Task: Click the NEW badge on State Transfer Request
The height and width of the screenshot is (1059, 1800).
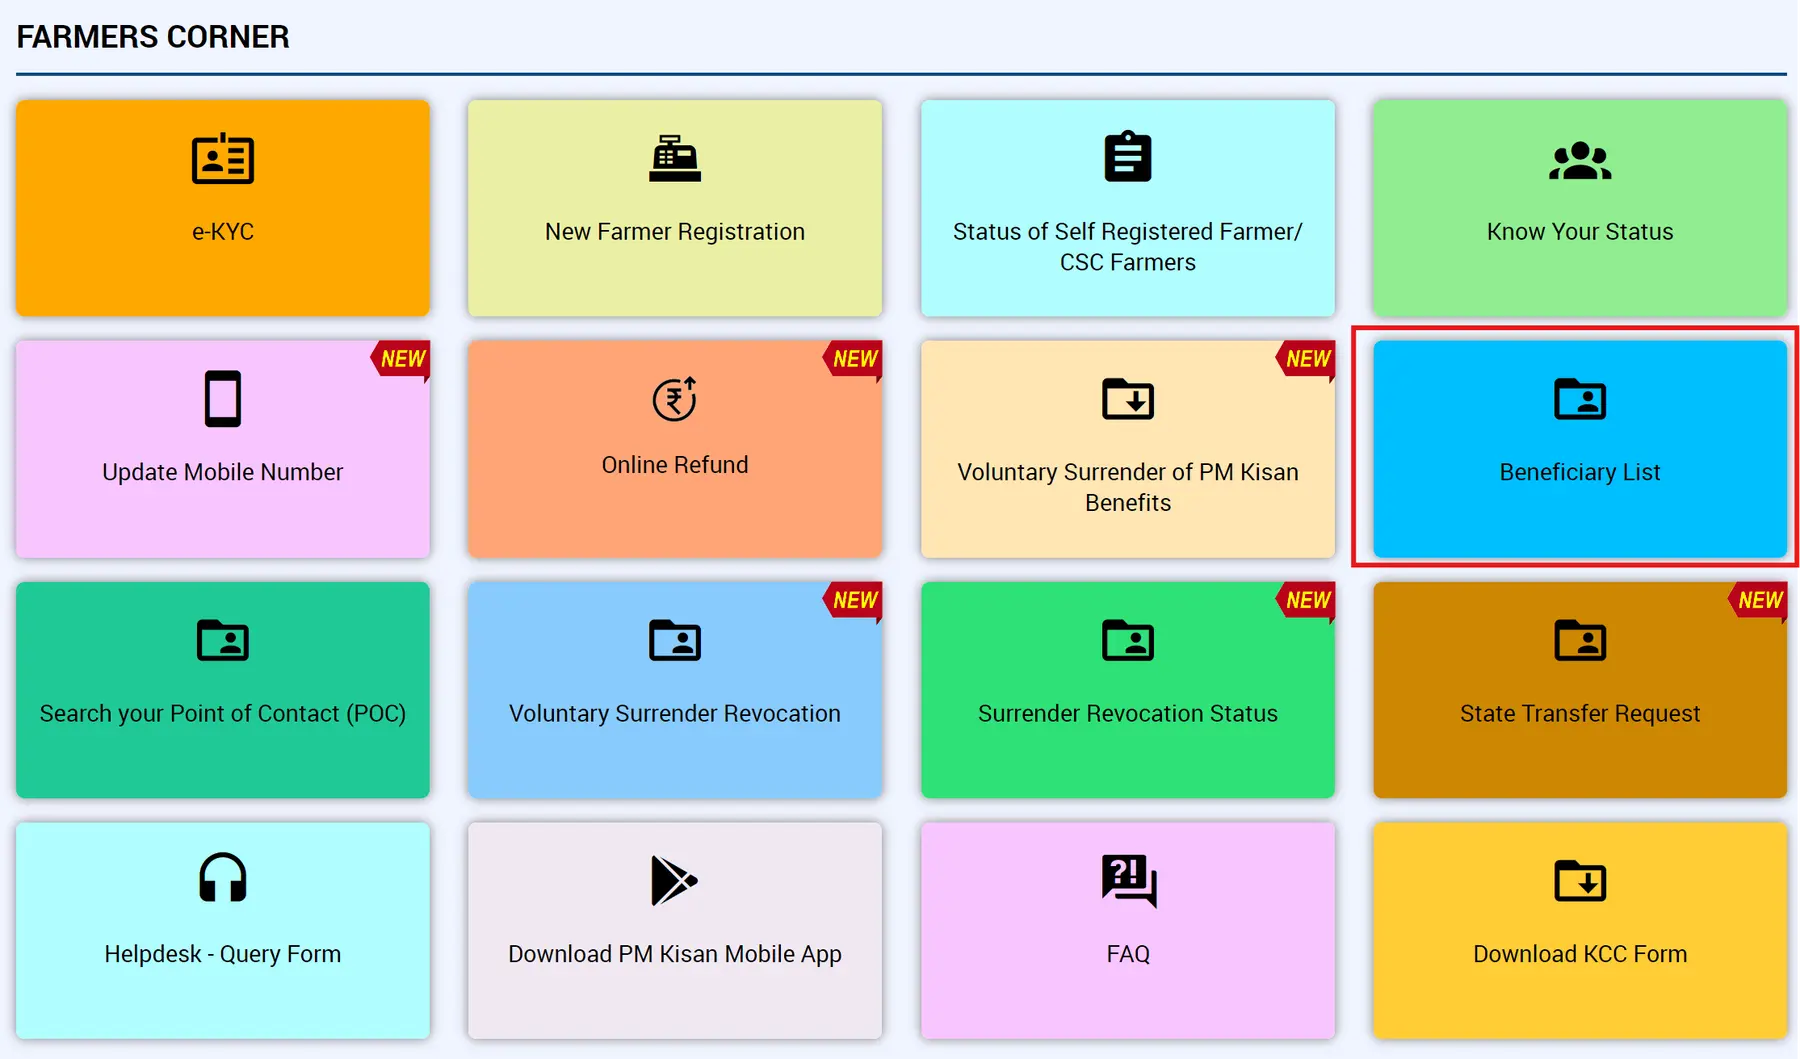Action: [1759, 600]
